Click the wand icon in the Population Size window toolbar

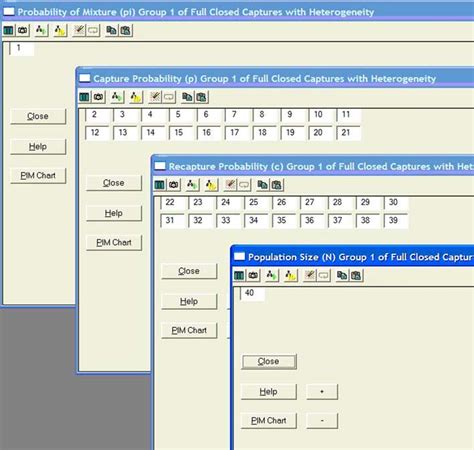tap(310, 275)
